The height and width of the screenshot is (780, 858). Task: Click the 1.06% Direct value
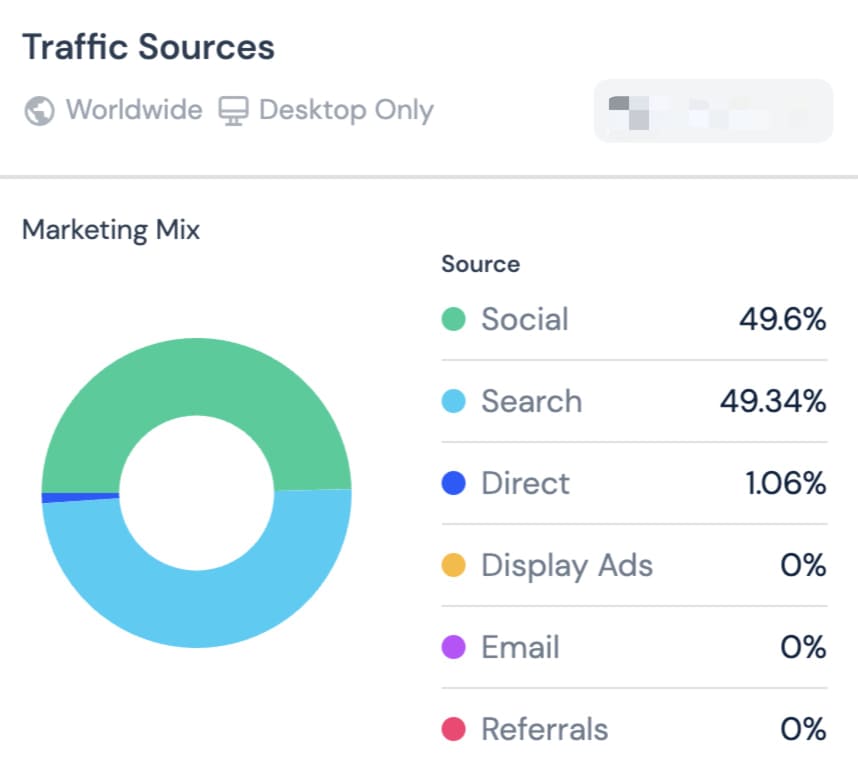pyautogui.click(x=786, y=483)
